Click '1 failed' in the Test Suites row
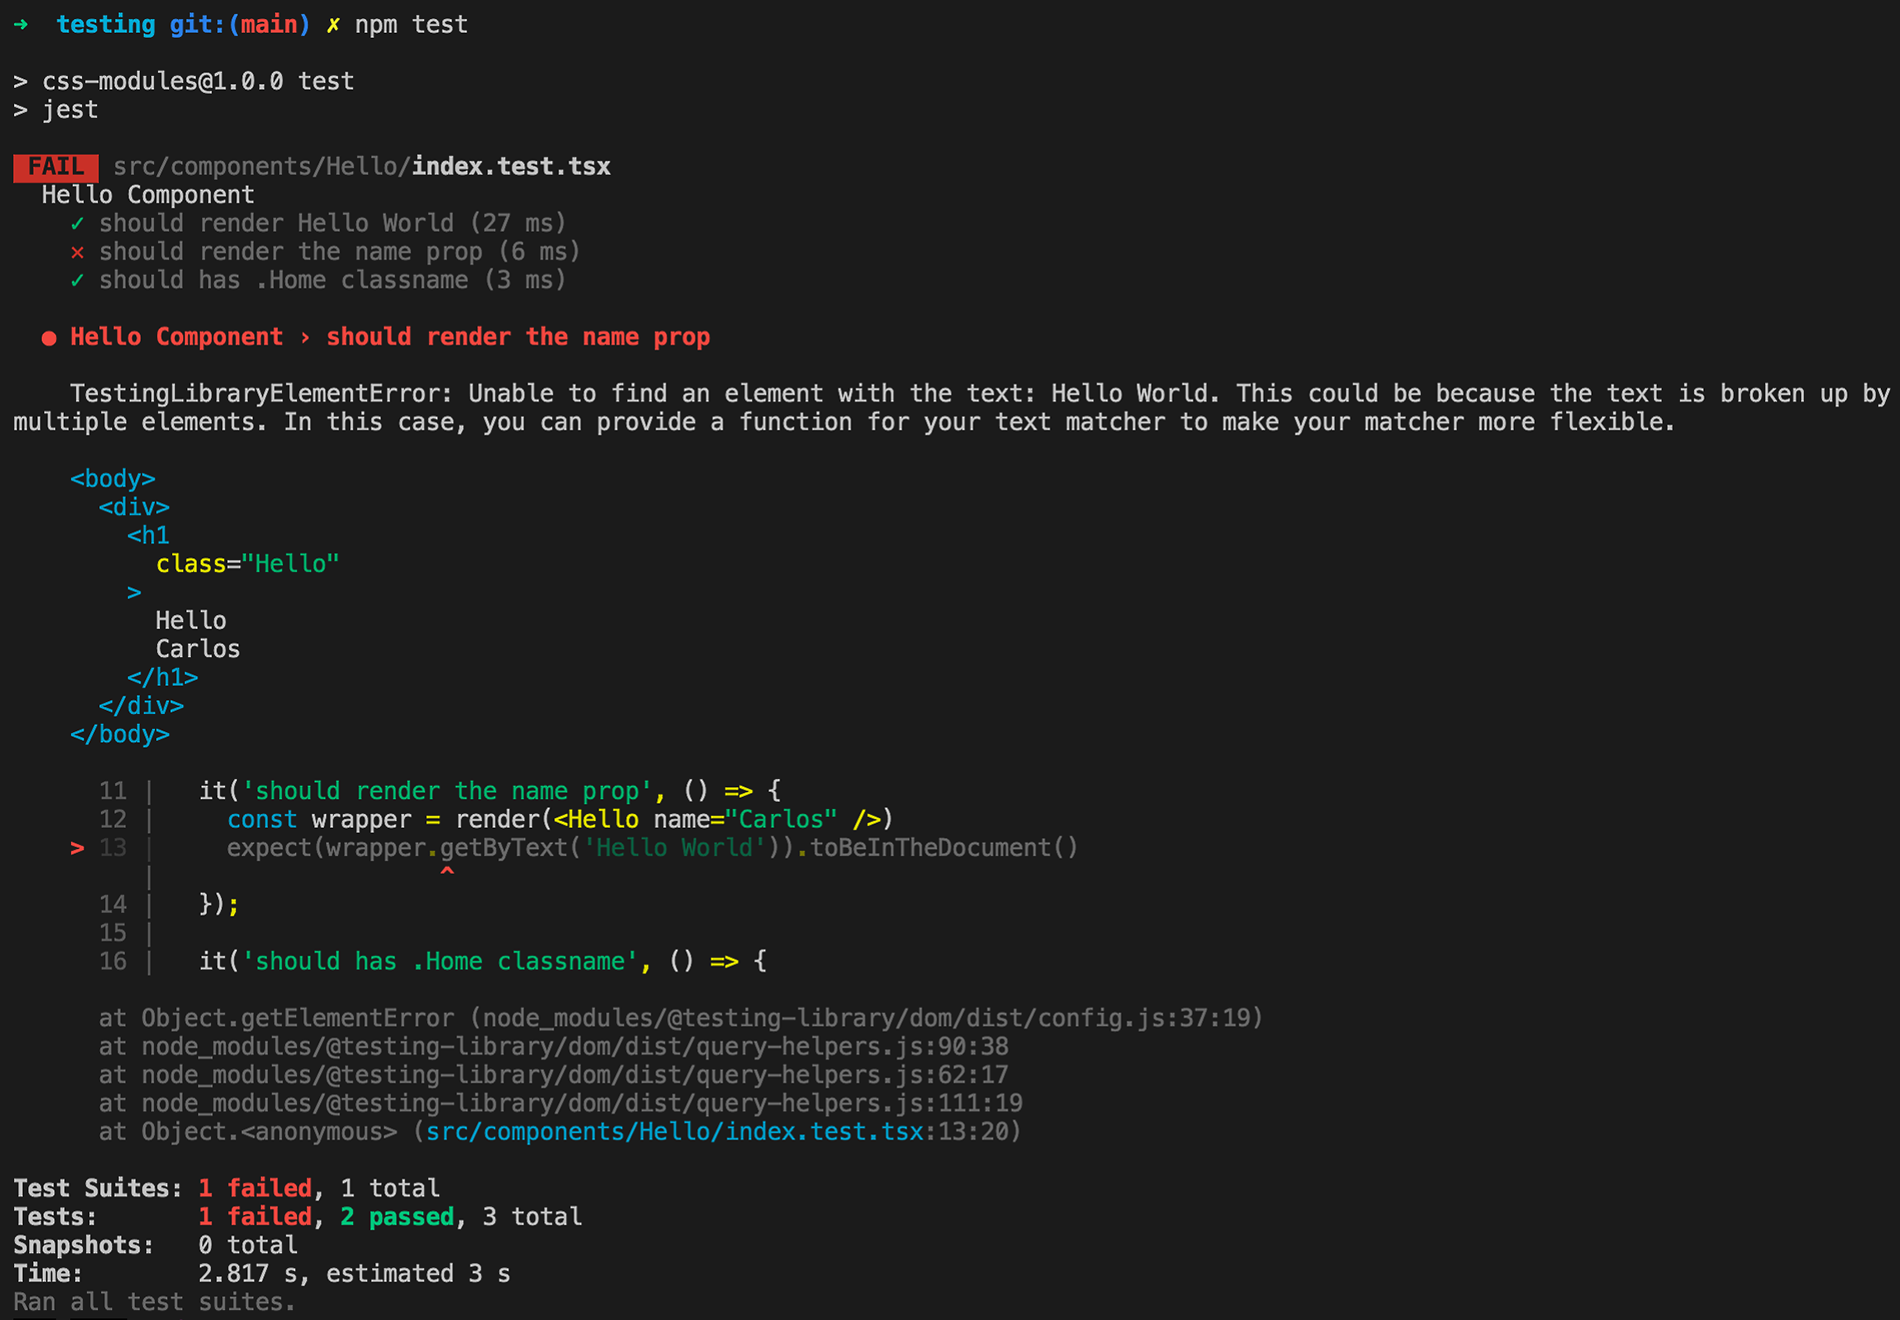Screen dimensions: 1900x1320 [255, 1188]
